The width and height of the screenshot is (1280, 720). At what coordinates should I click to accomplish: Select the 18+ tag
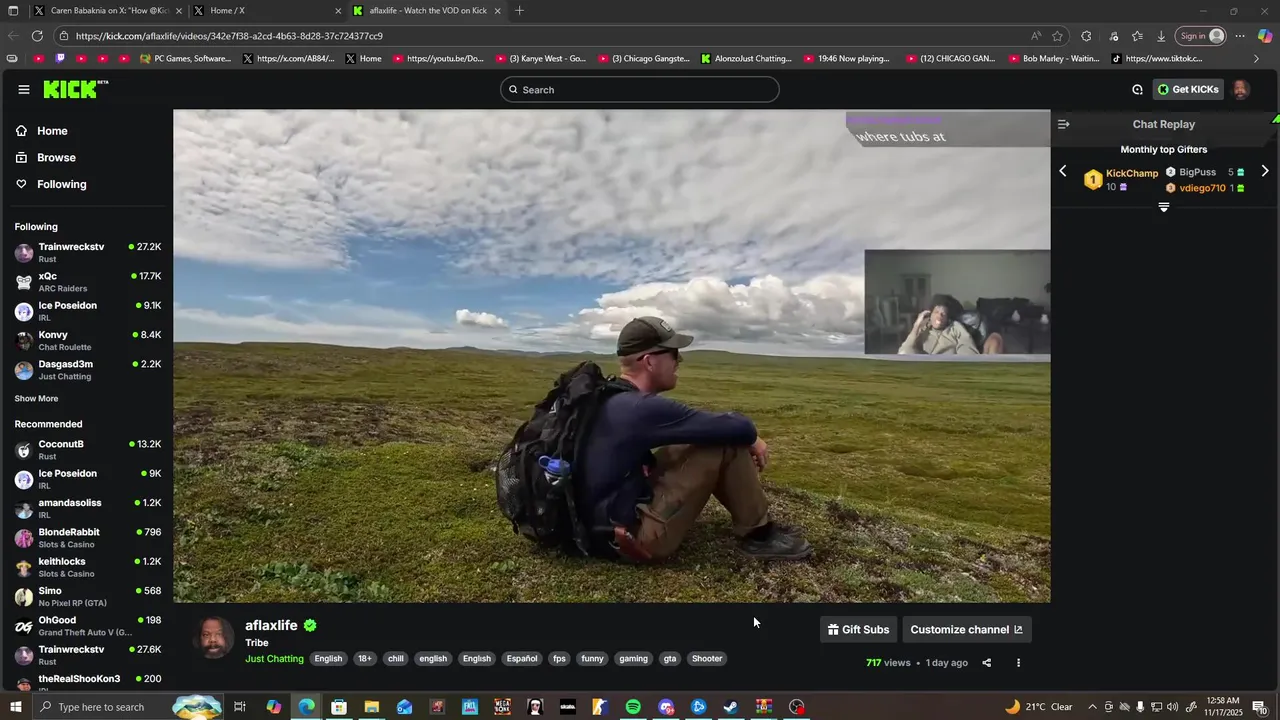pos(365,659)
